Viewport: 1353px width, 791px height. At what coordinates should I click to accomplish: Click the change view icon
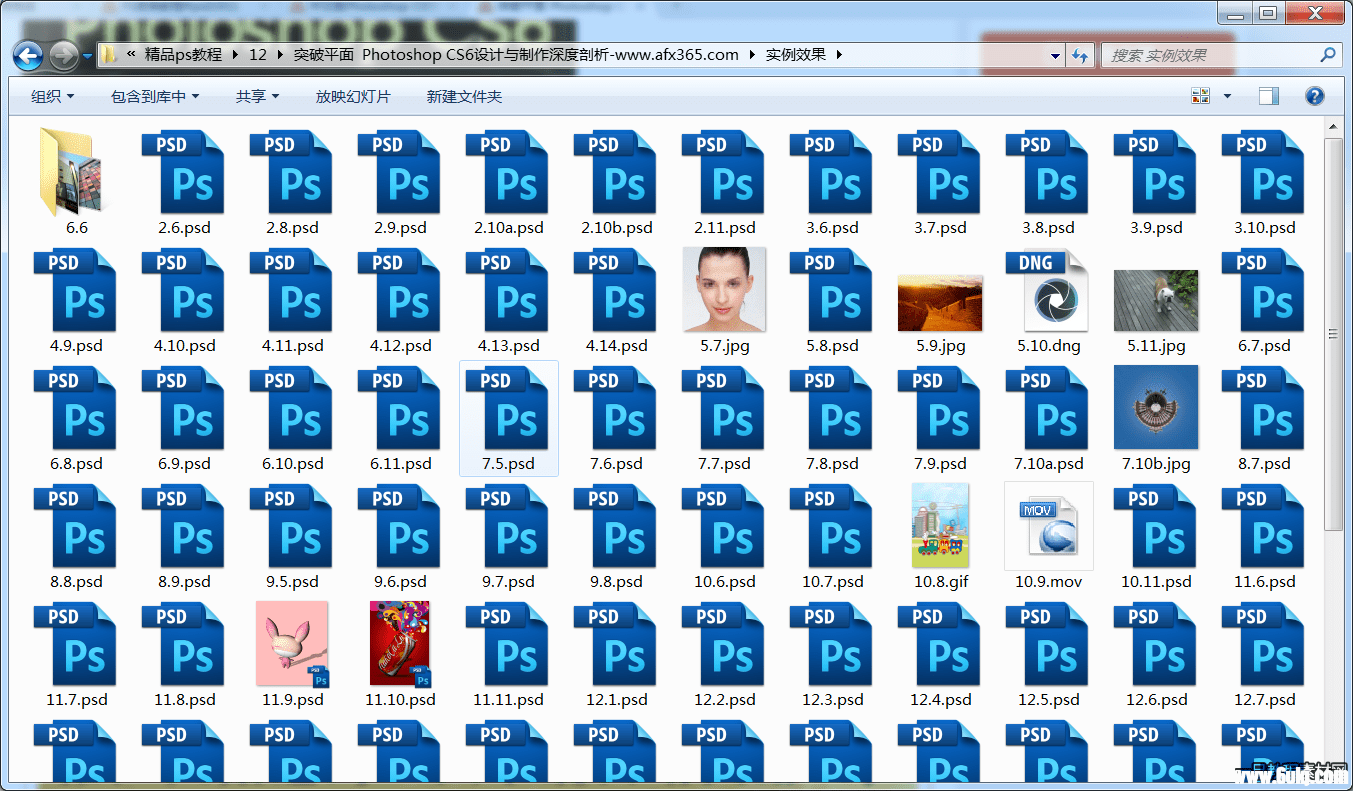[x=1201, y=96]
